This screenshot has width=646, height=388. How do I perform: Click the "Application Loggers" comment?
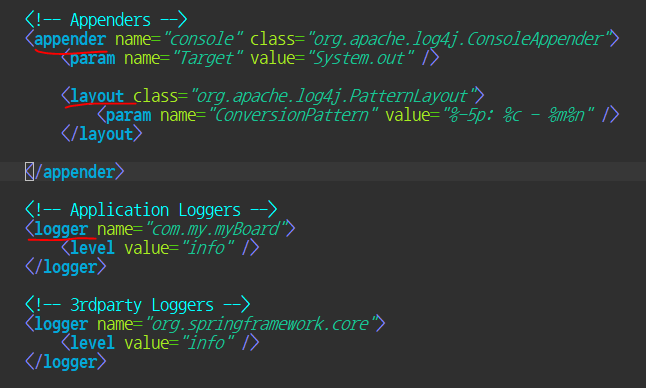pyautogui.click(x=155, y=210)
